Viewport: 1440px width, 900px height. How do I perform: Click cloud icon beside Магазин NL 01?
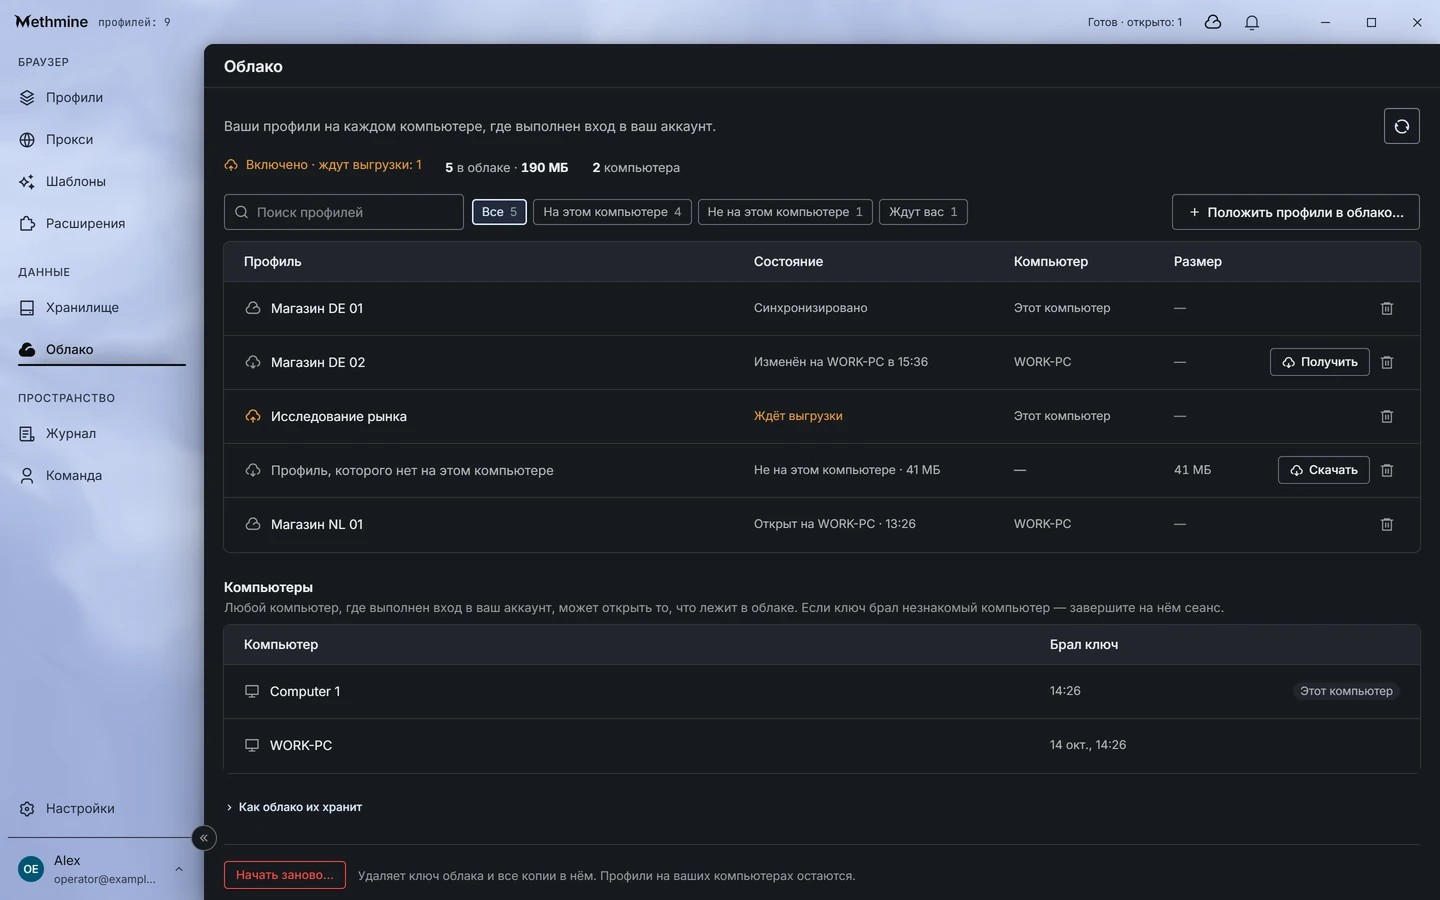coord(253,524)
